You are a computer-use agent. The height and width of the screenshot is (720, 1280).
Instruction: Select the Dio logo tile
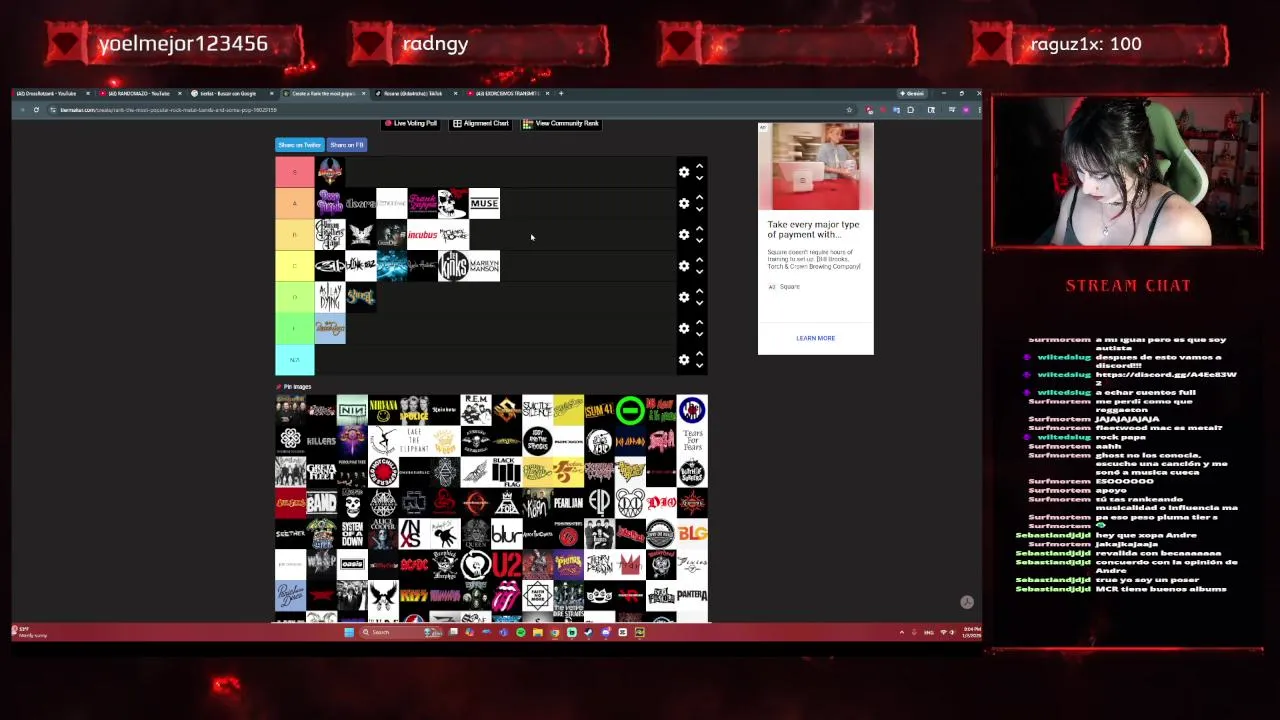[x=661, y=502]
